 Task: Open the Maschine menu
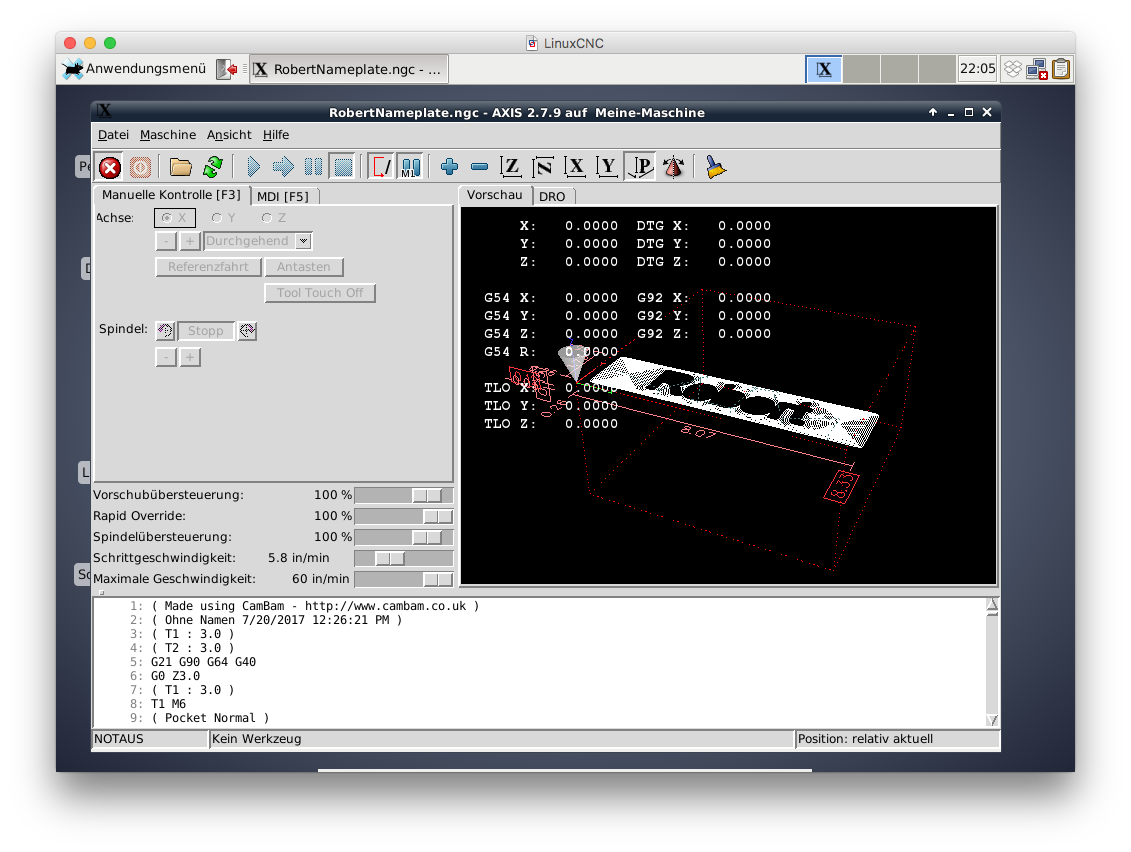[x=168, y=135]
